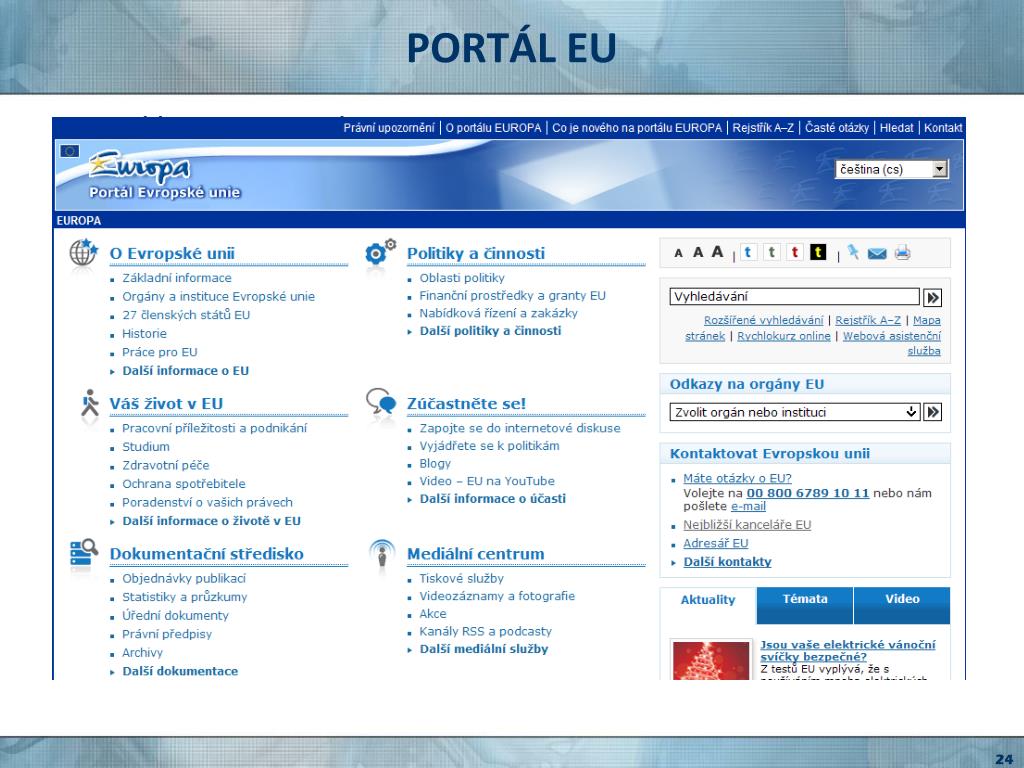This screenshot has height=768, width=1024.
Task: Open Další politiky a činnosti
Action: point(490,331)
